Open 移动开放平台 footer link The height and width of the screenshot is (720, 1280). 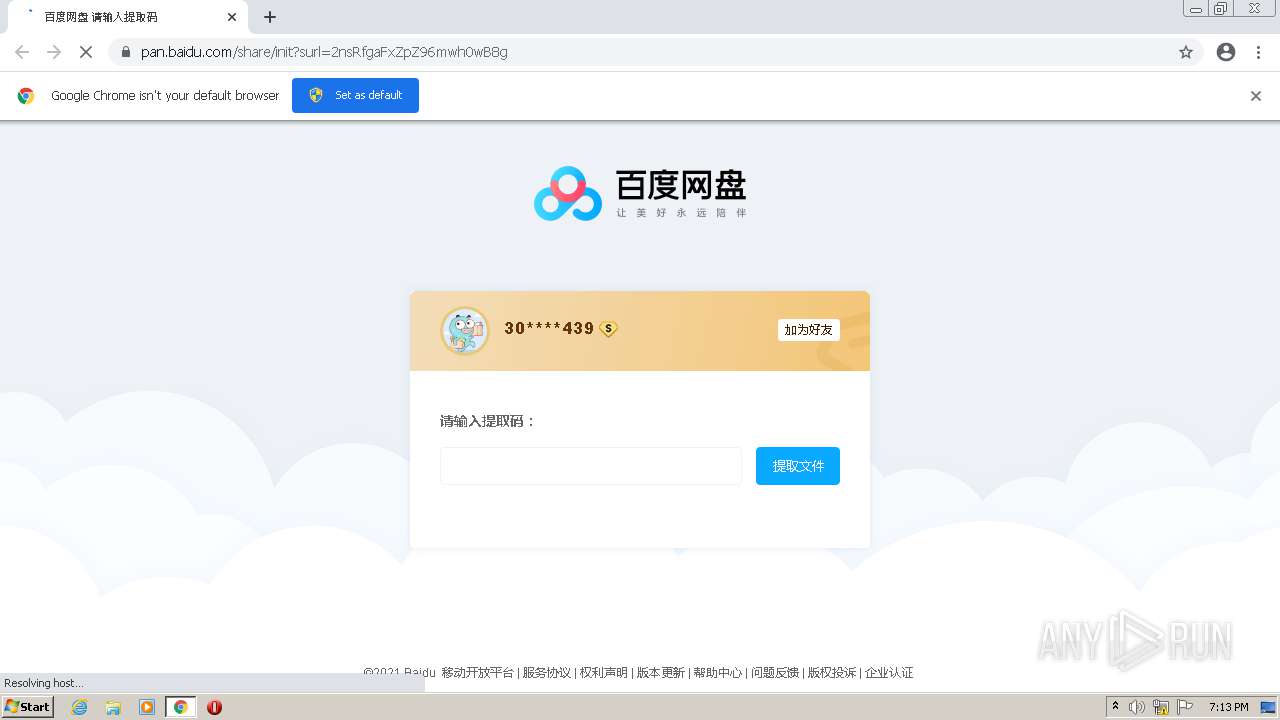point(477,673)
